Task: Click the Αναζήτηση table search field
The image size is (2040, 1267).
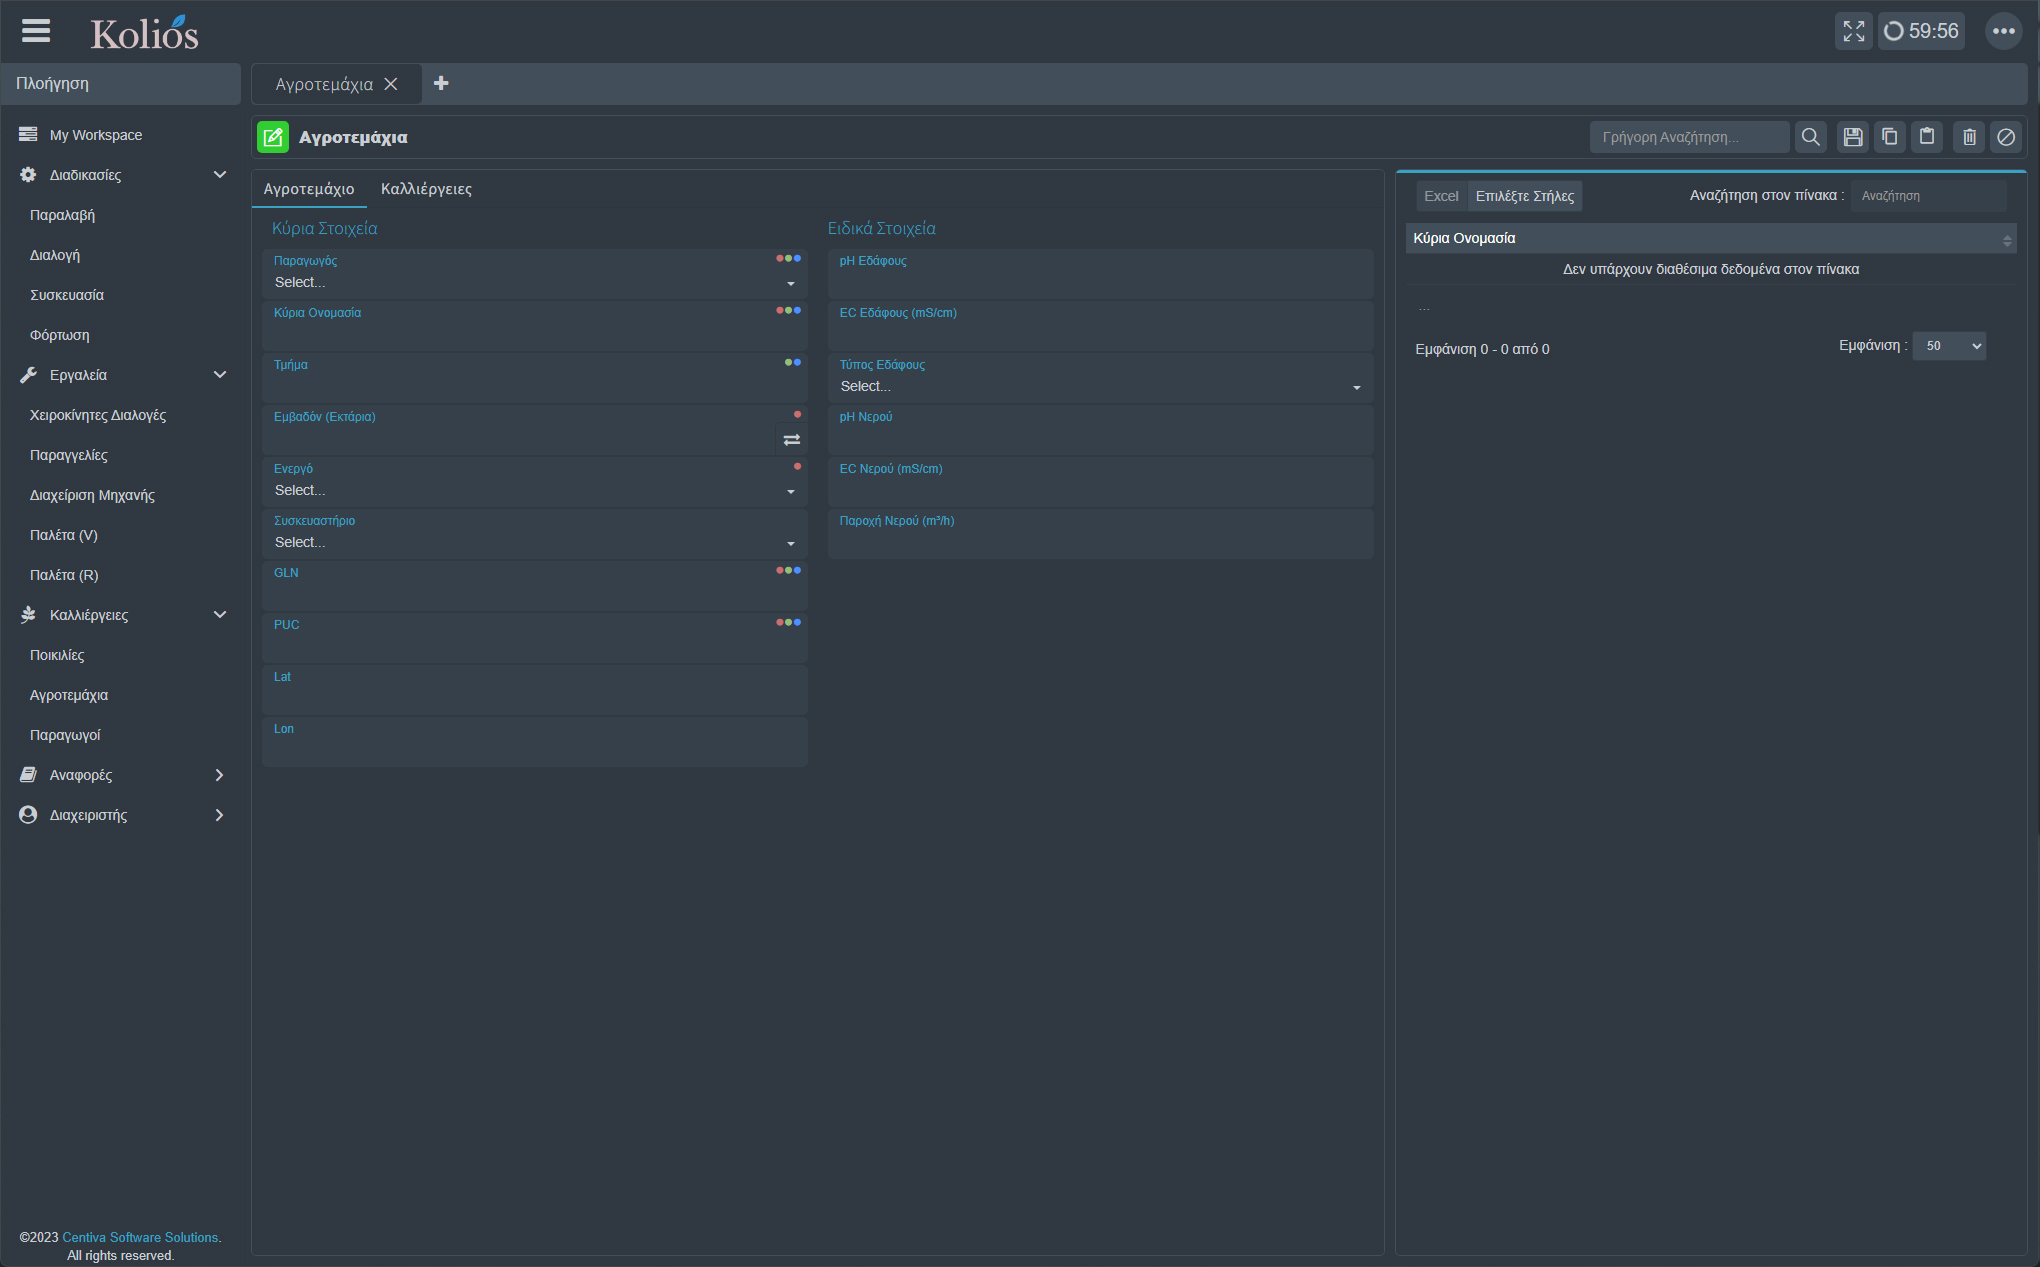Action: point(1929,196)
